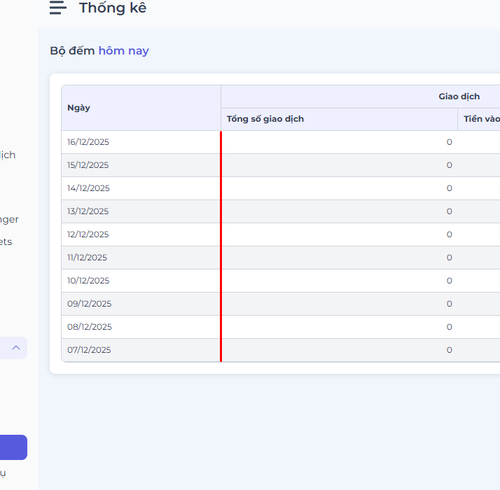Click the 'Bộ đếm' heading text

72,51
